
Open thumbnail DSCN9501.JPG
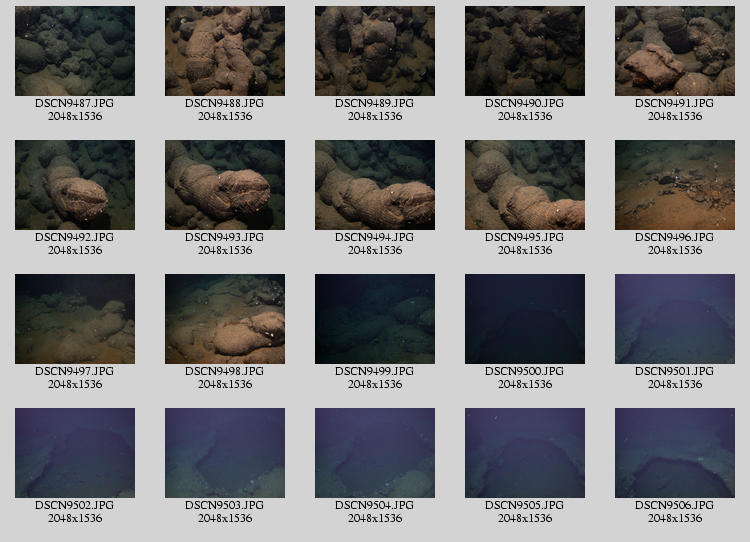675,319
